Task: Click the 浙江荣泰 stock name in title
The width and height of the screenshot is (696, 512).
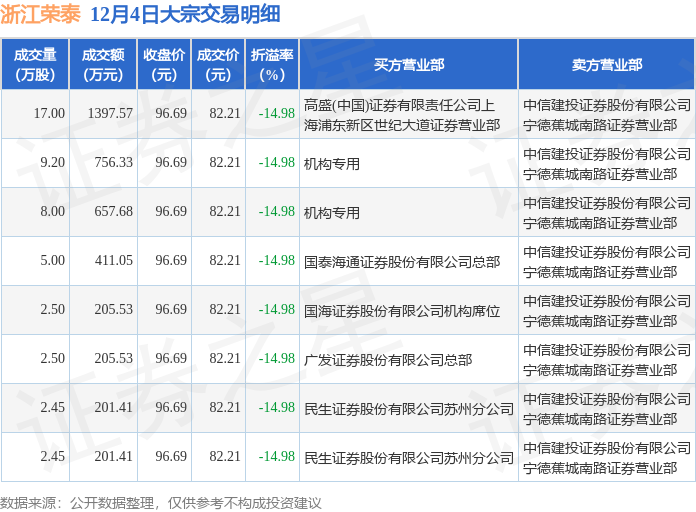Action: [x=40, y=14]
